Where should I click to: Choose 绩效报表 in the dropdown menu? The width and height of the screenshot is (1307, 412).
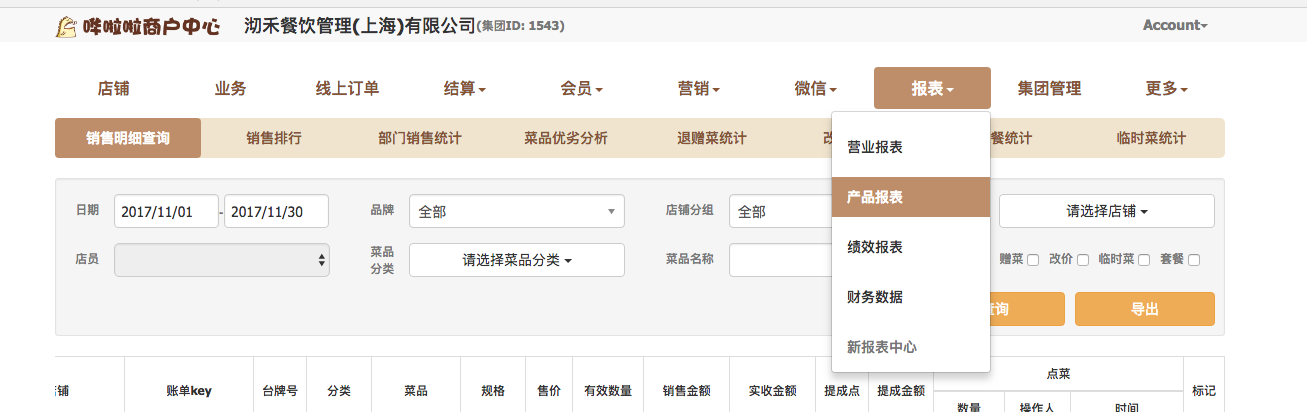click(x=875, y=247)
